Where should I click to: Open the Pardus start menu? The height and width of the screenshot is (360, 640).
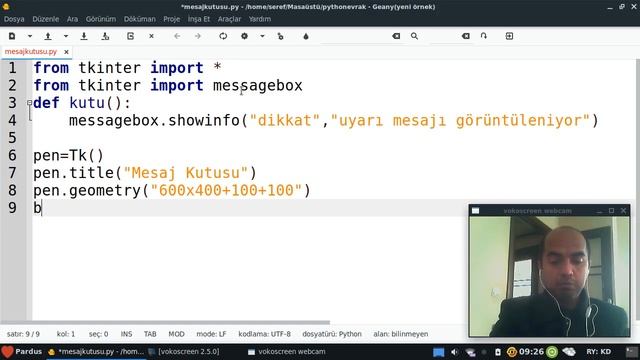point(22,352)
